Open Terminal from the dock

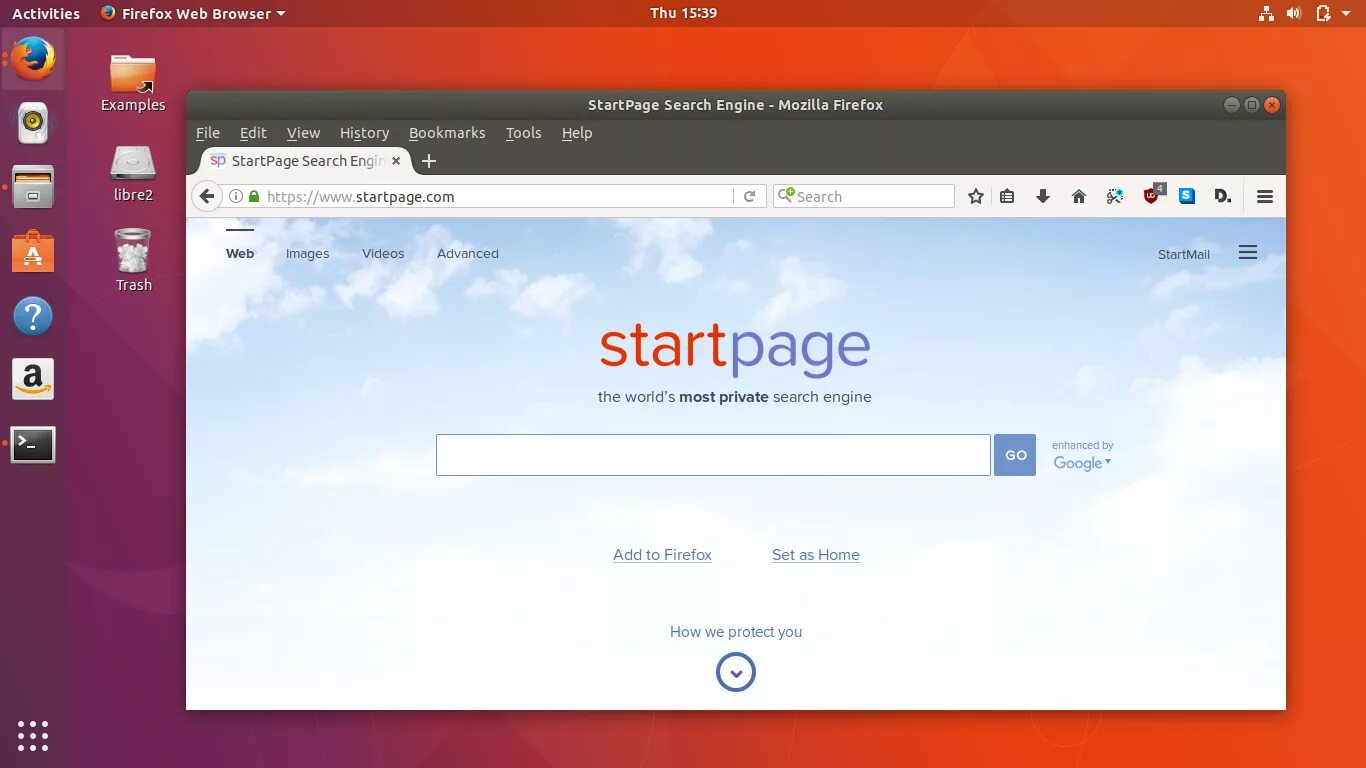pos(33,445)
